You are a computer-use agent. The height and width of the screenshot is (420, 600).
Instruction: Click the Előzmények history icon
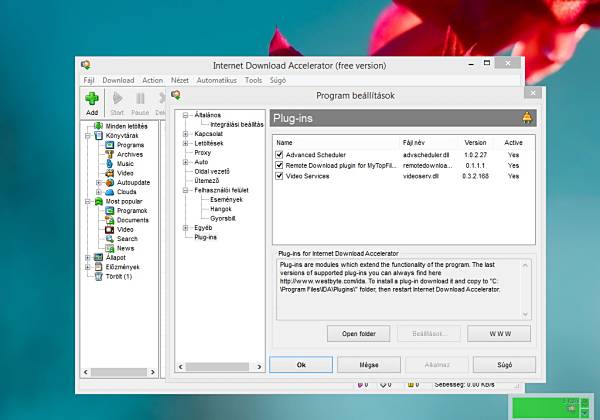[98, 267]
